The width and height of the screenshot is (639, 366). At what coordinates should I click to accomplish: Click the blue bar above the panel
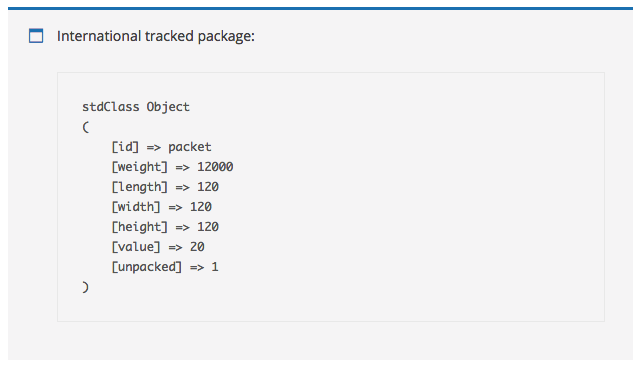320,8
